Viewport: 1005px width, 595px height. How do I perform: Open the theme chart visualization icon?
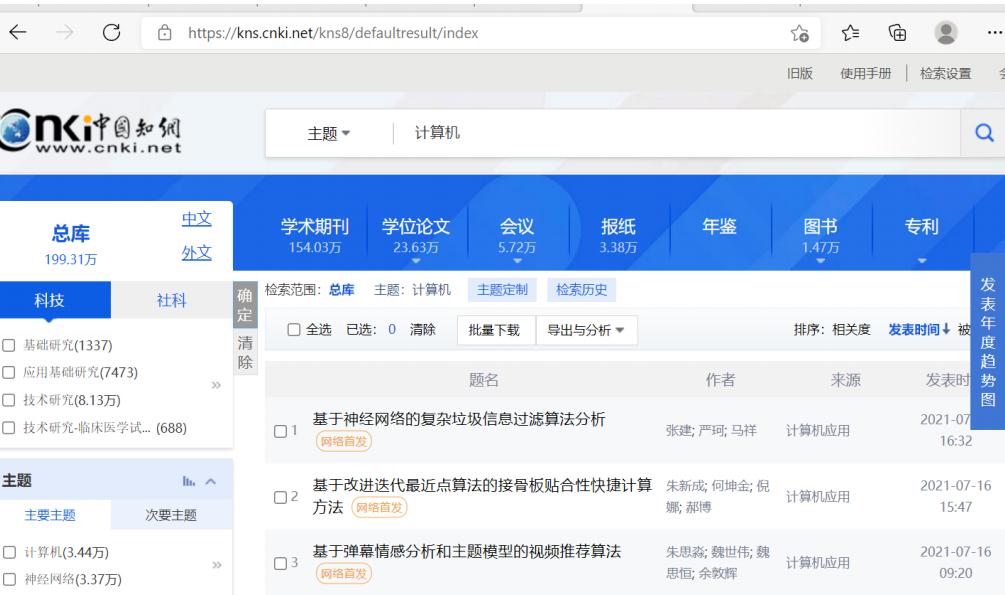(x=187, y=481)
